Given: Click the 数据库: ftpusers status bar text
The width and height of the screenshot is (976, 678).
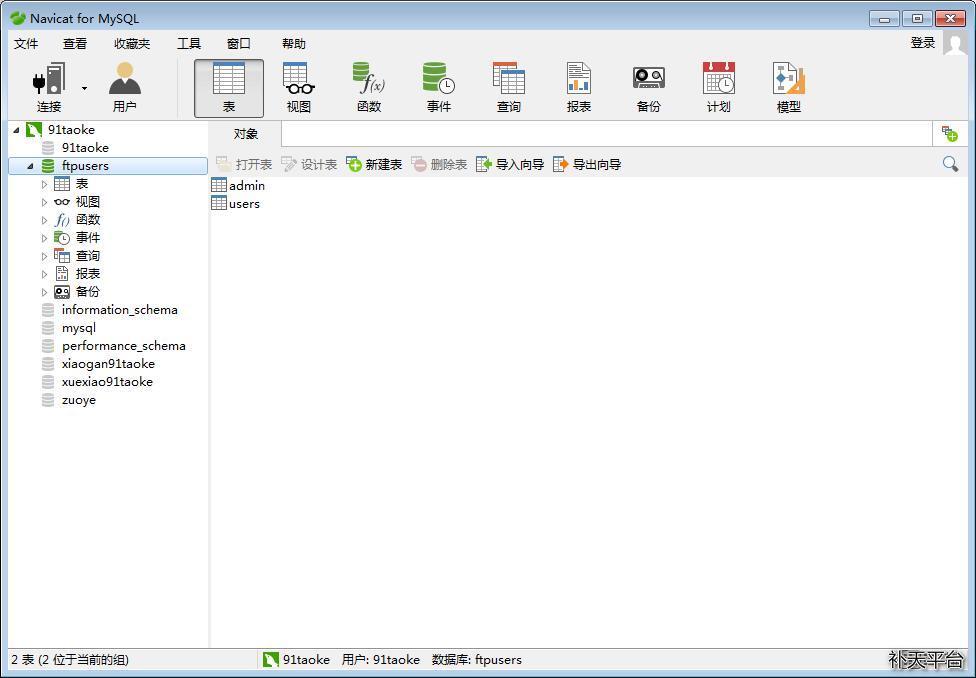Looking at the screenshot, I should click(477, 659).
